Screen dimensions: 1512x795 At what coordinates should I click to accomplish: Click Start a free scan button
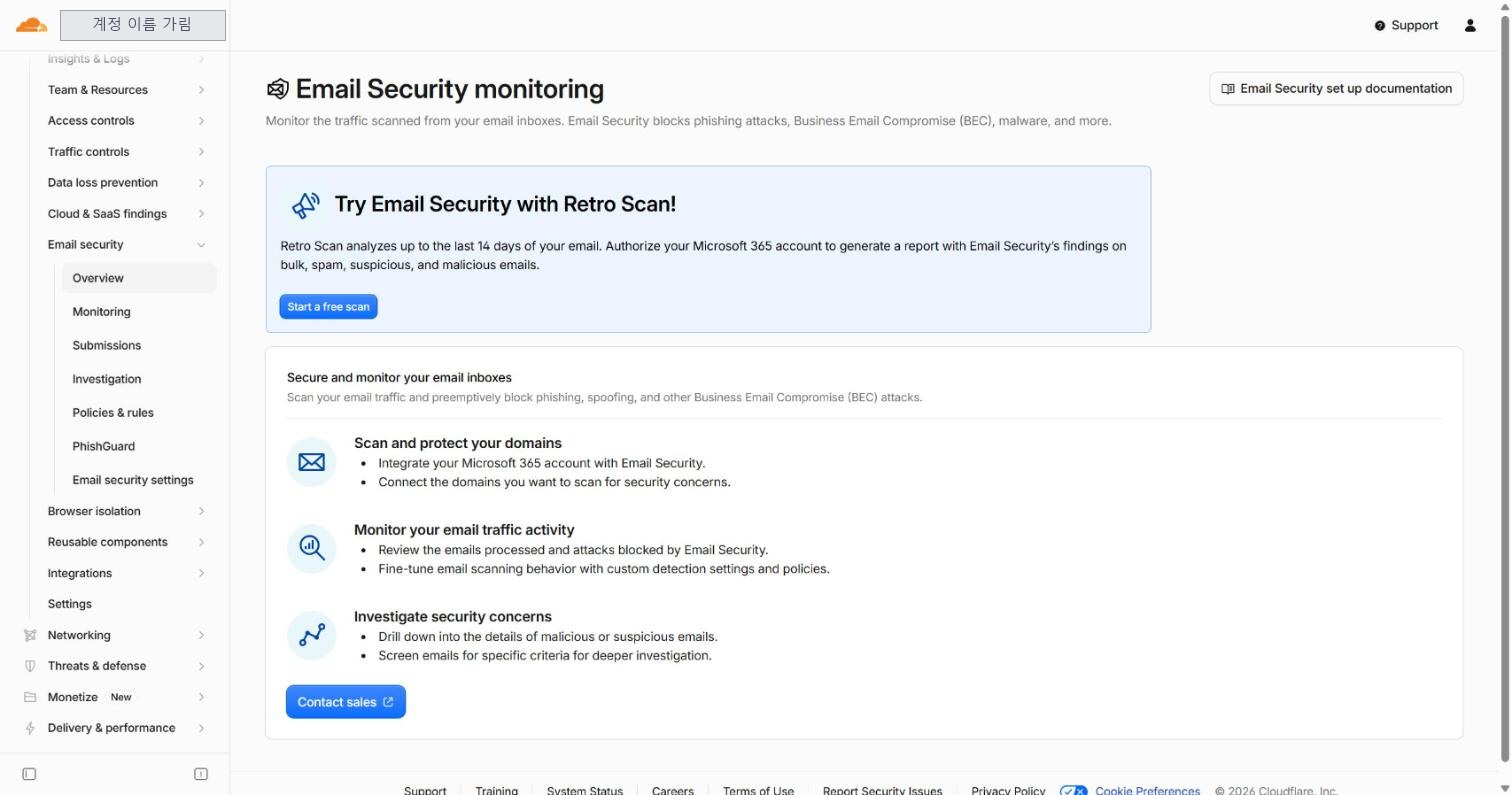click(328, 307)
